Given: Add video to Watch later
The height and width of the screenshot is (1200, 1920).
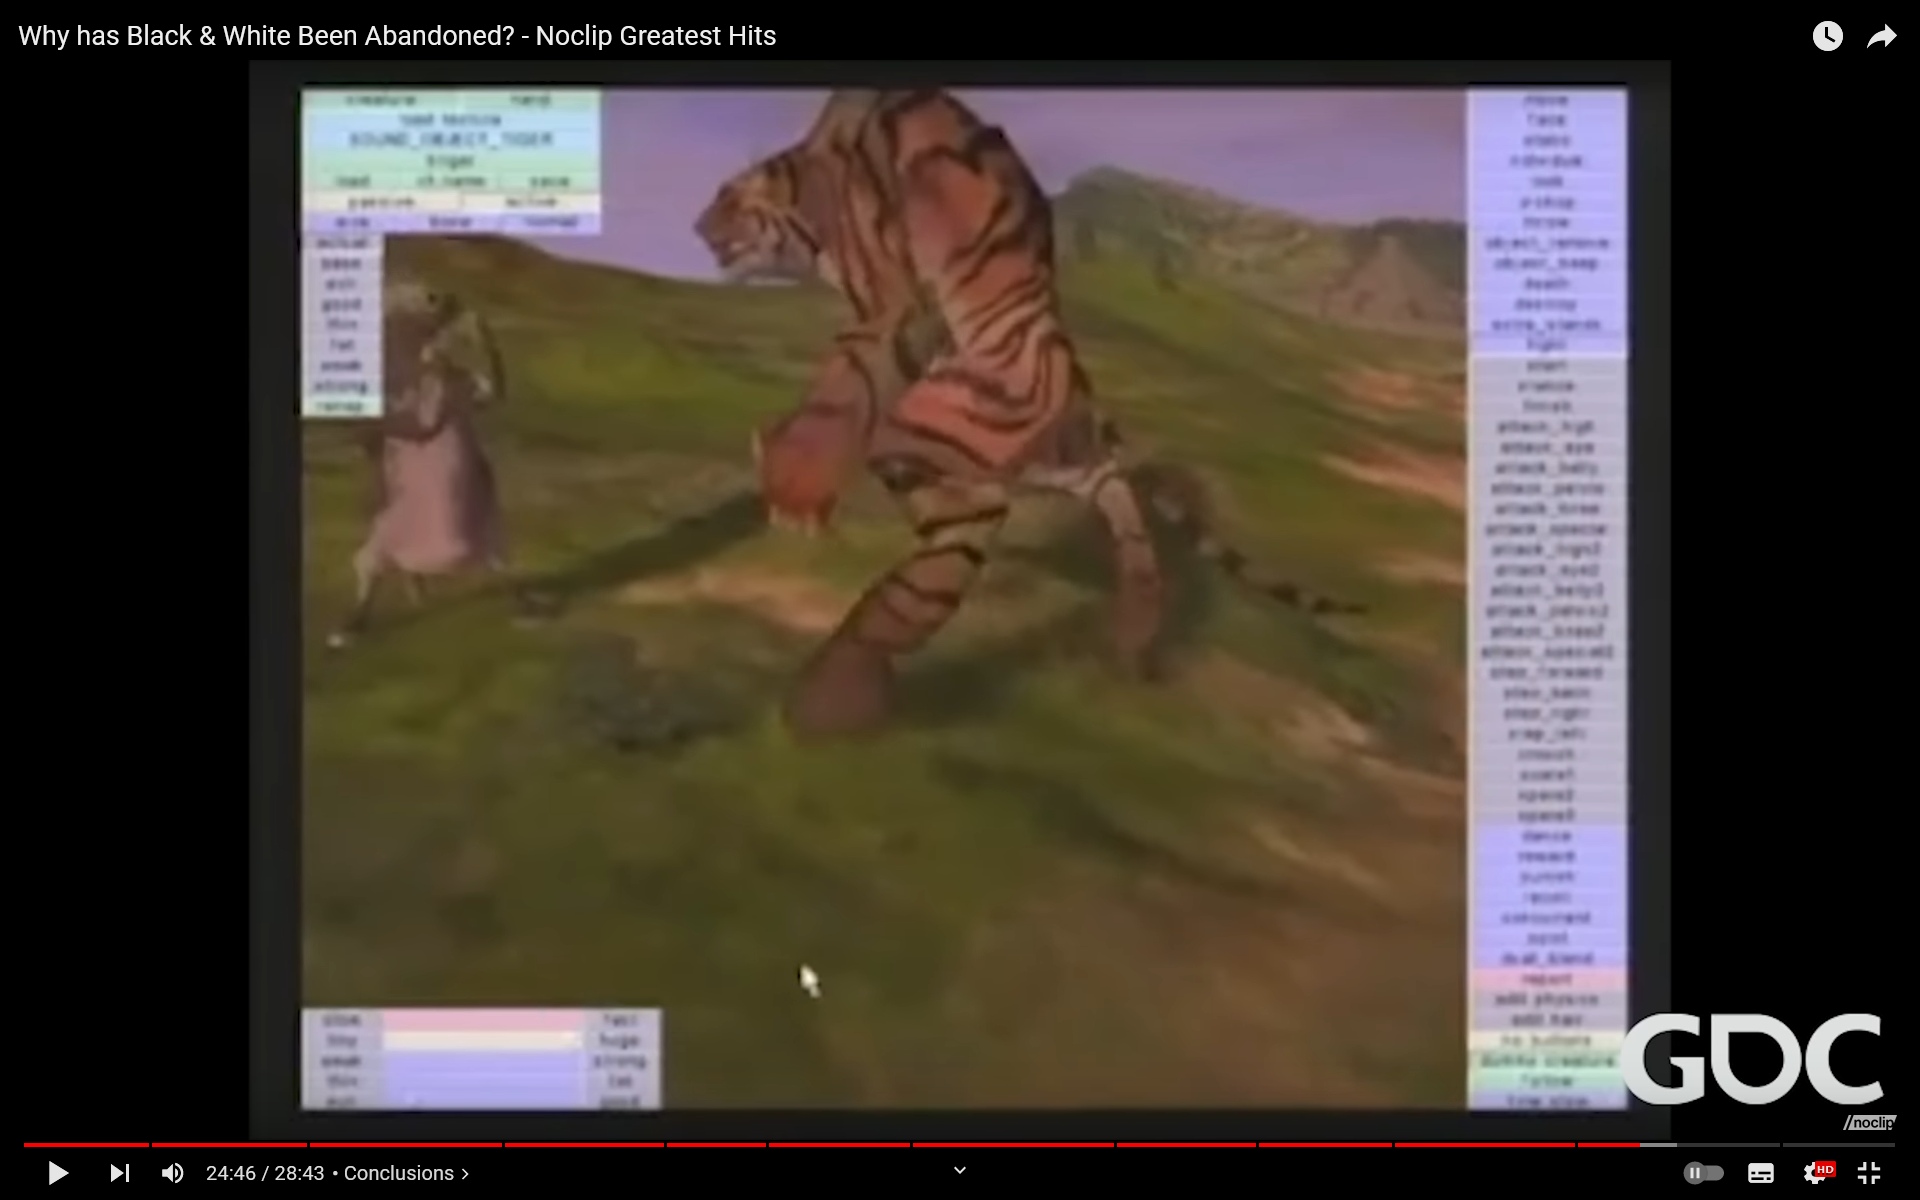Looking at the screenshot, I should (x=1827, y=37).
